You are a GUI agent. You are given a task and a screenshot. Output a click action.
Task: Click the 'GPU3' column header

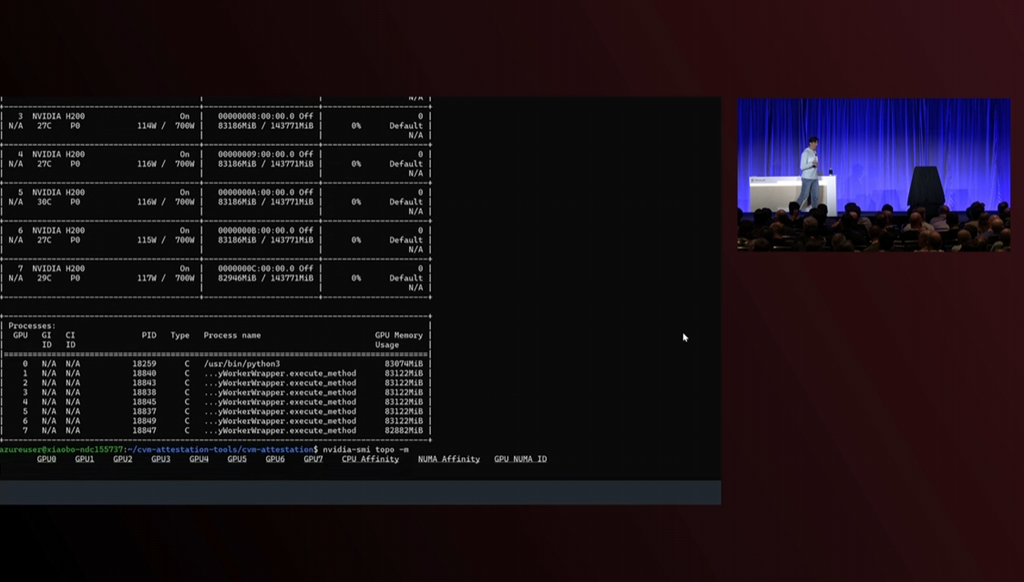click(161, 459)
